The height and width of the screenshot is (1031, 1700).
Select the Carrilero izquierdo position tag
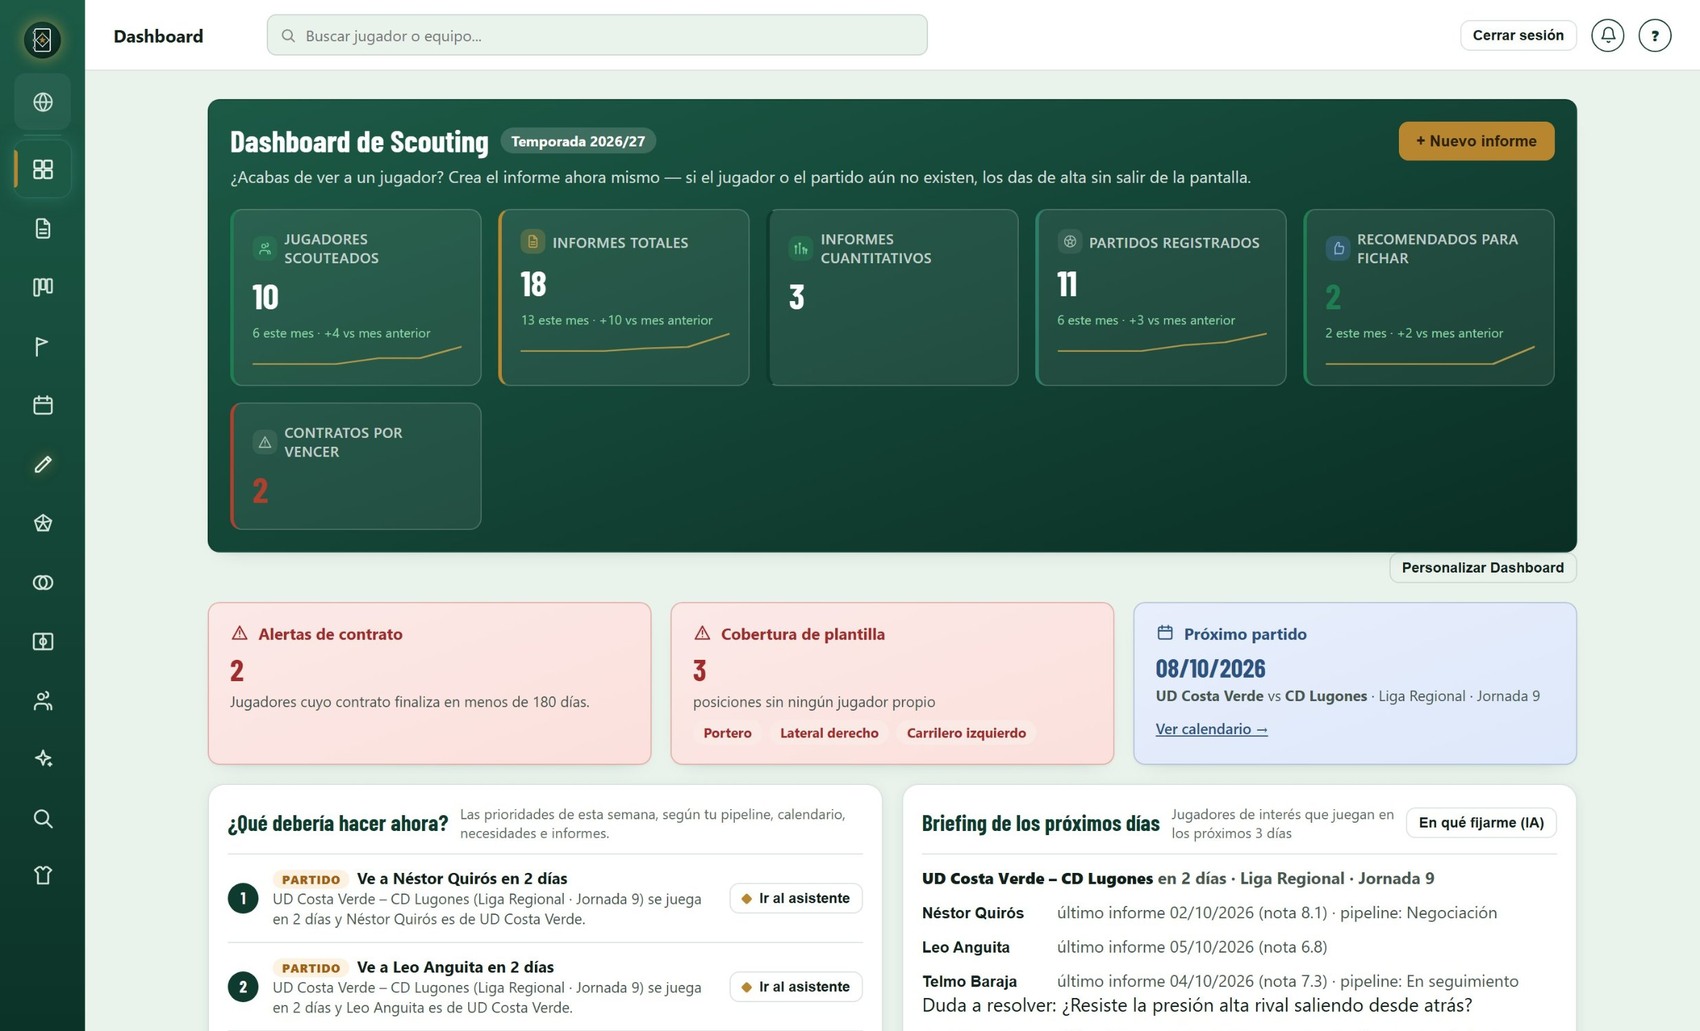[x=966, y=733]
